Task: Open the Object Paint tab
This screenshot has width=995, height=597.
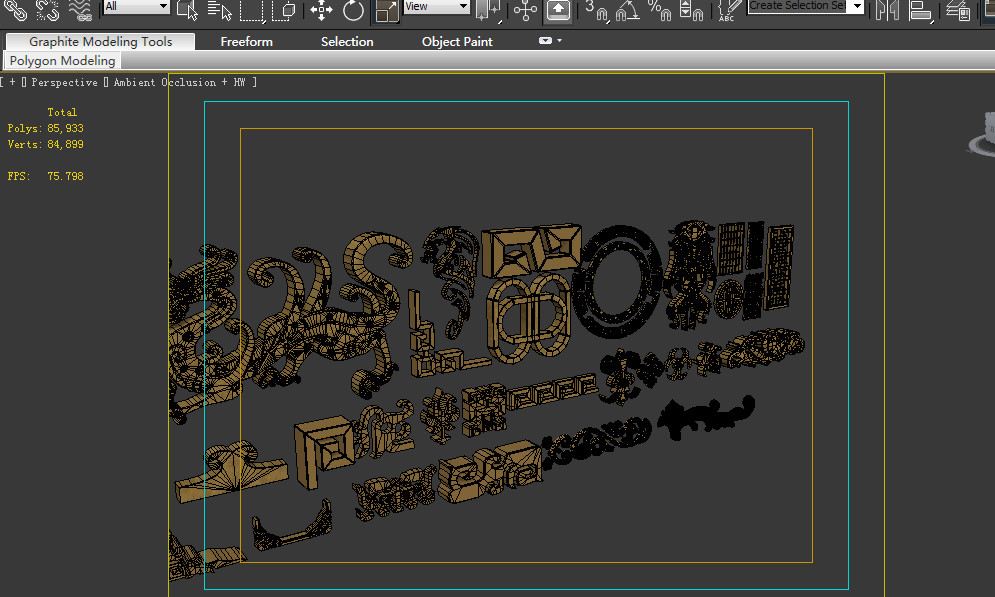Action: tap(457, 42)
